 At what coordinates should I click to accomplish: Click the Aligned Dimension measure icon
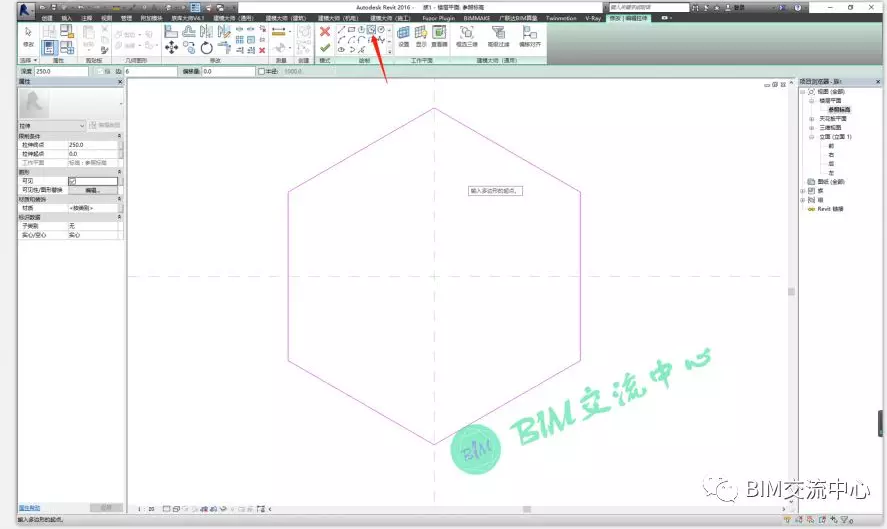[278, 32]
